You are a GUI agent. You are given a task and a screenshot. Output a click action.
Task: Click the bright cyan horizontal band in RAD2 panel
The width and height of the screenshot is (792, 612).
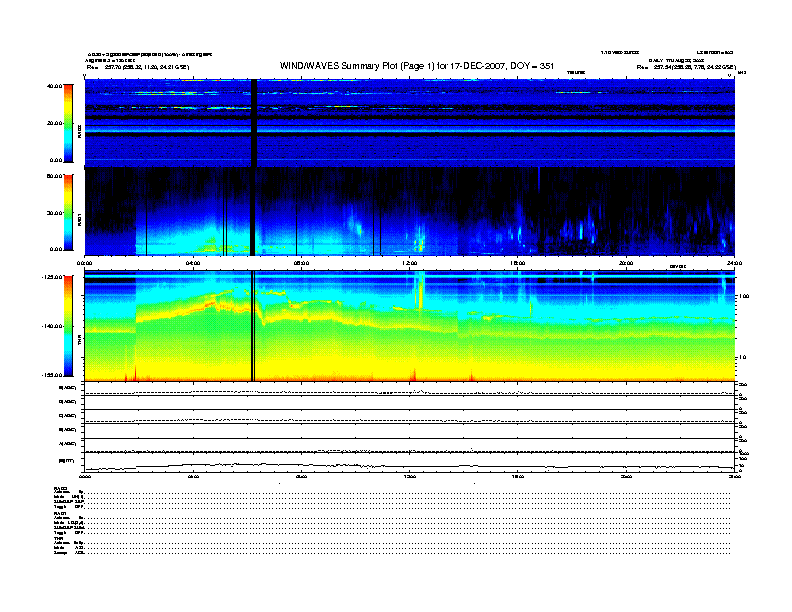409,130
